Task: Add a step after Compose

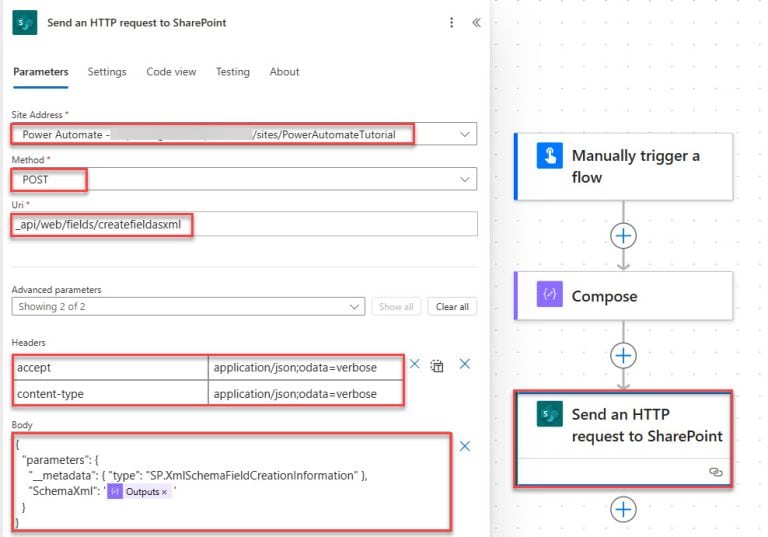Action: 623,355
